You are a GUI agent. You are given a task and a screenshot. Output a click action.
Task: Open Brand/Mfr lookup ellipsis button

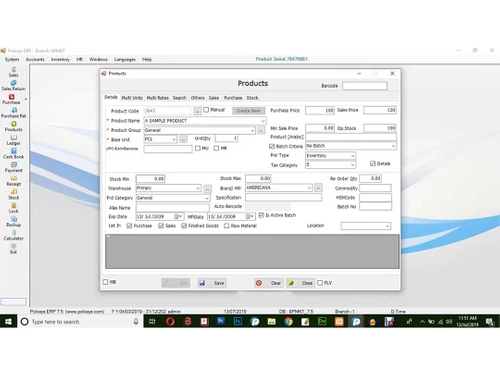pyautogui.click(x=318, y=188)
